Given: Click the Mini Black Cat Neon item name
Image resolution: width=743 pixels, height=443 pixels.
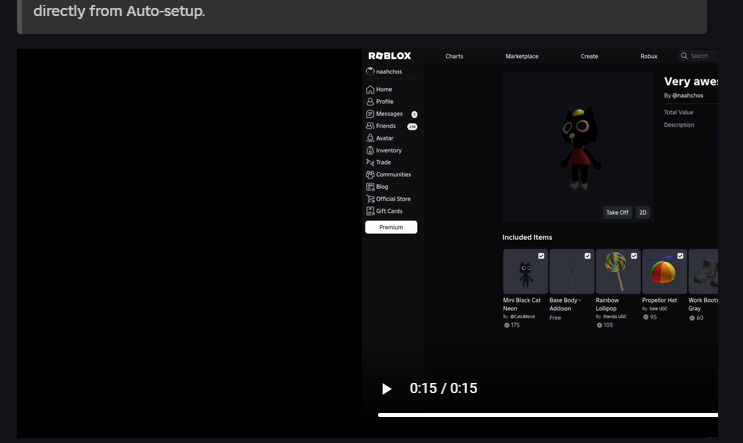Looking at the screenshot, I should pyautogui.click(x=522, y=304).
